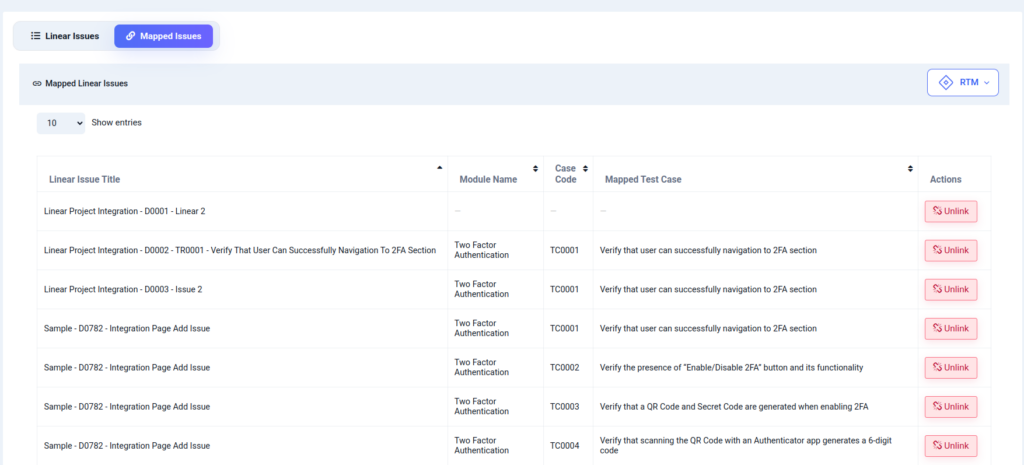This screenshot has width=1024, height=465.
Task: Click the link icon beside Mapped Linear Issues
Action: pos(37,84)
